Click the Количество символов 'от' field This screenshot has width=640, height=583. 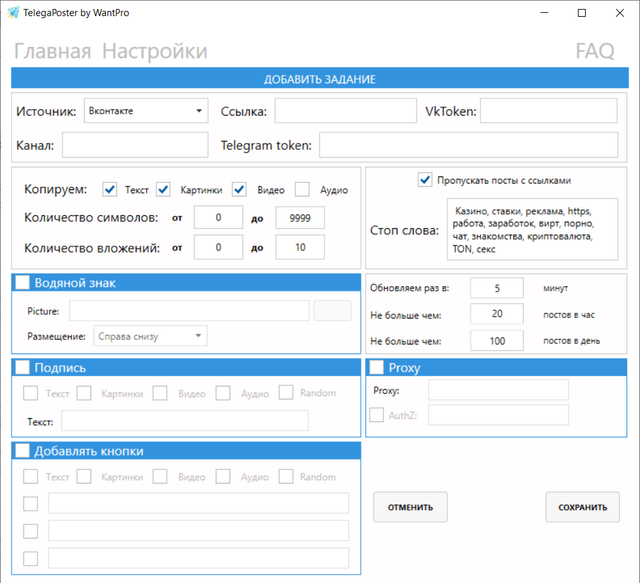(x=218, y=218)
